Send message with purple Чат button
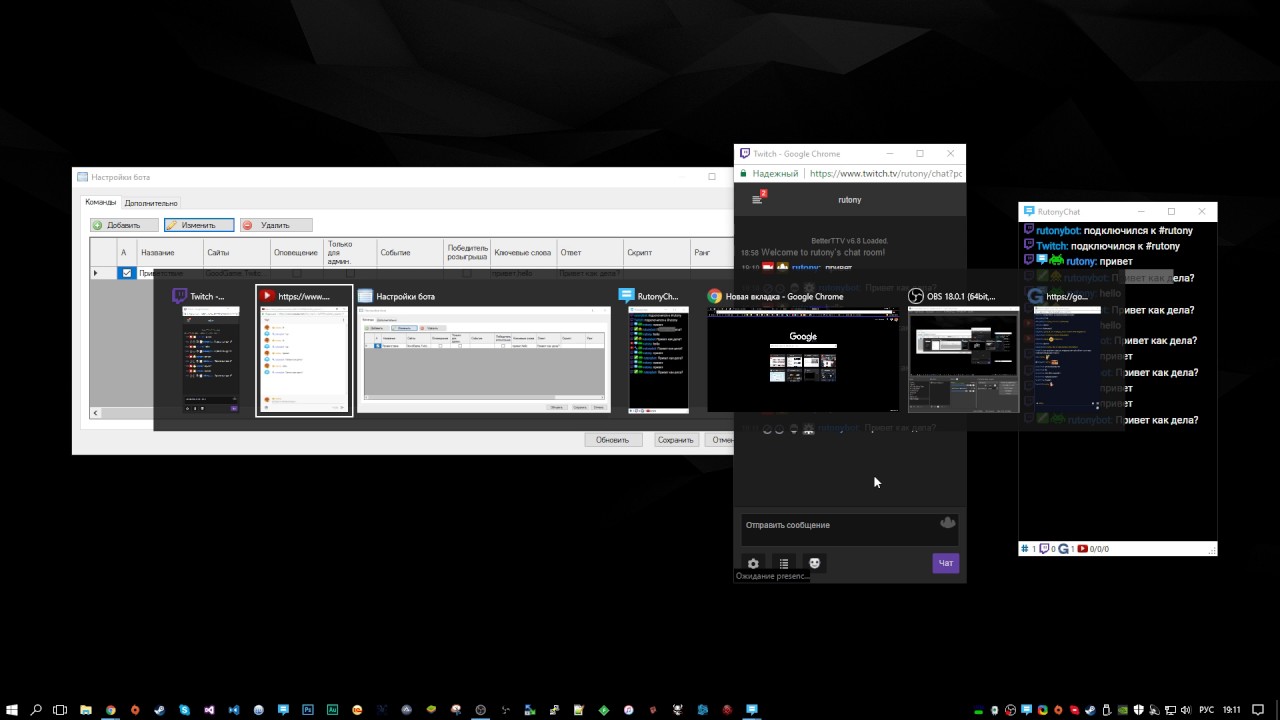This screenshot has width=1280, height=720. (x=945, y=563)
